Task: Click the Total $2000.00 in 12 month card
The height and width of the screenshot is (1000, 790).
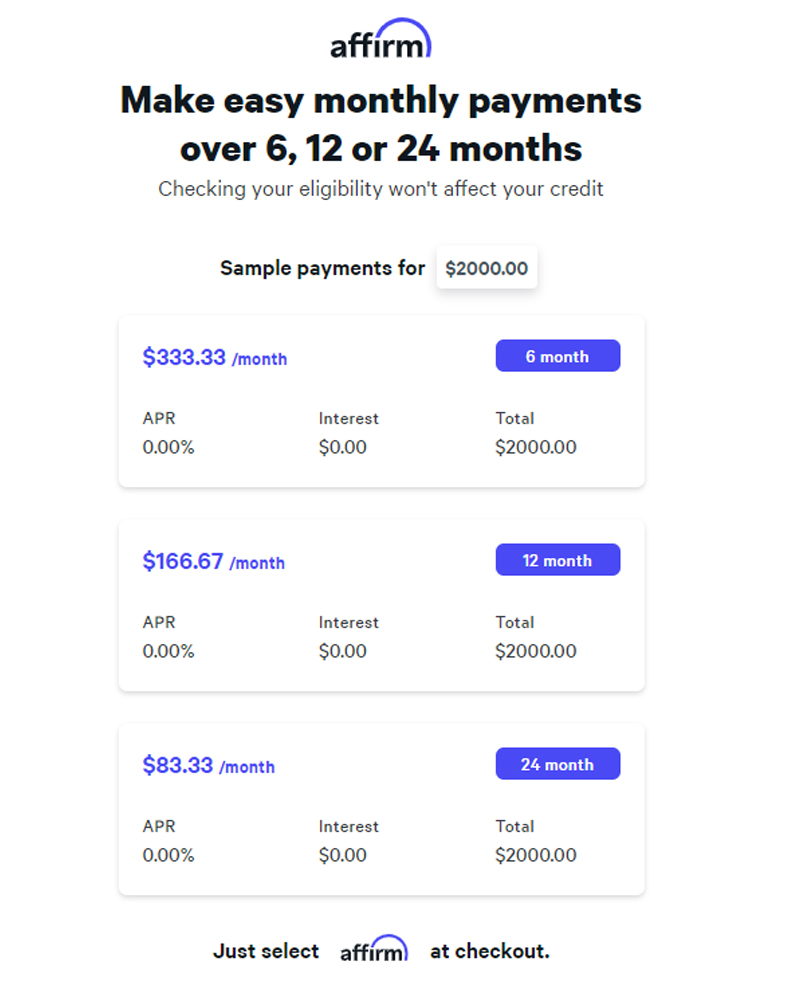Action: [535, 651]
